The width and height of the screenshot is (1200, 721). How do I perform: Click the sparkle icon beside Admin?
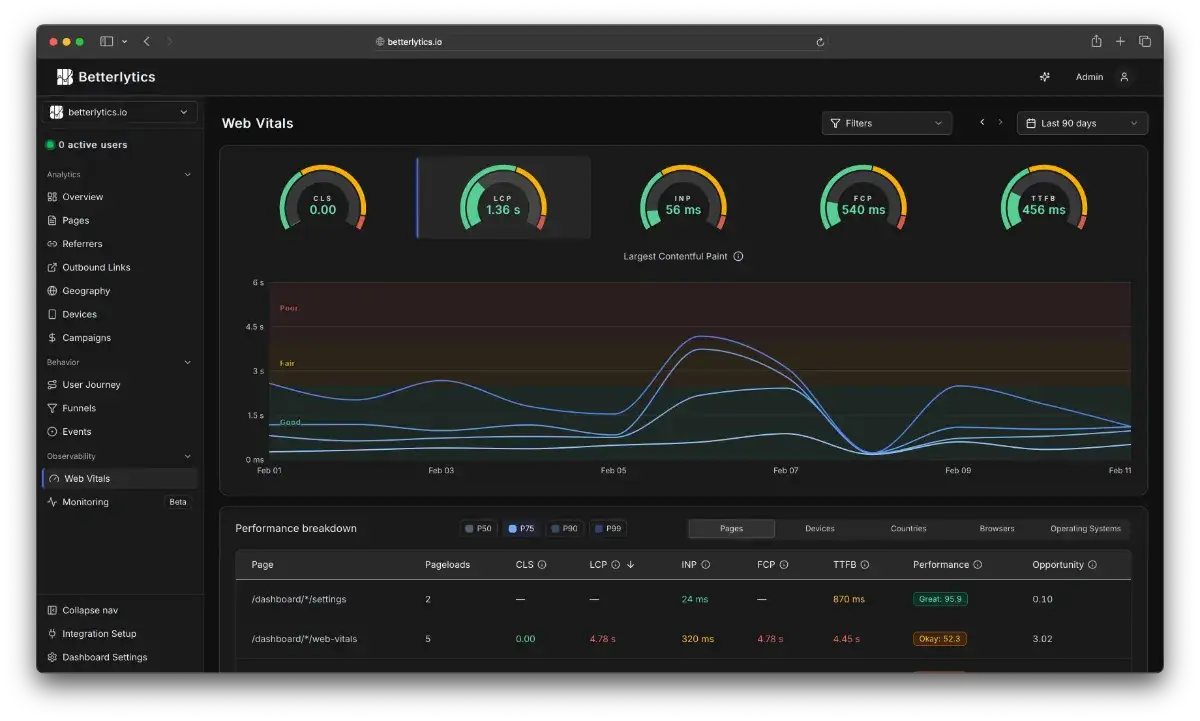click(x=1045, y=77)
